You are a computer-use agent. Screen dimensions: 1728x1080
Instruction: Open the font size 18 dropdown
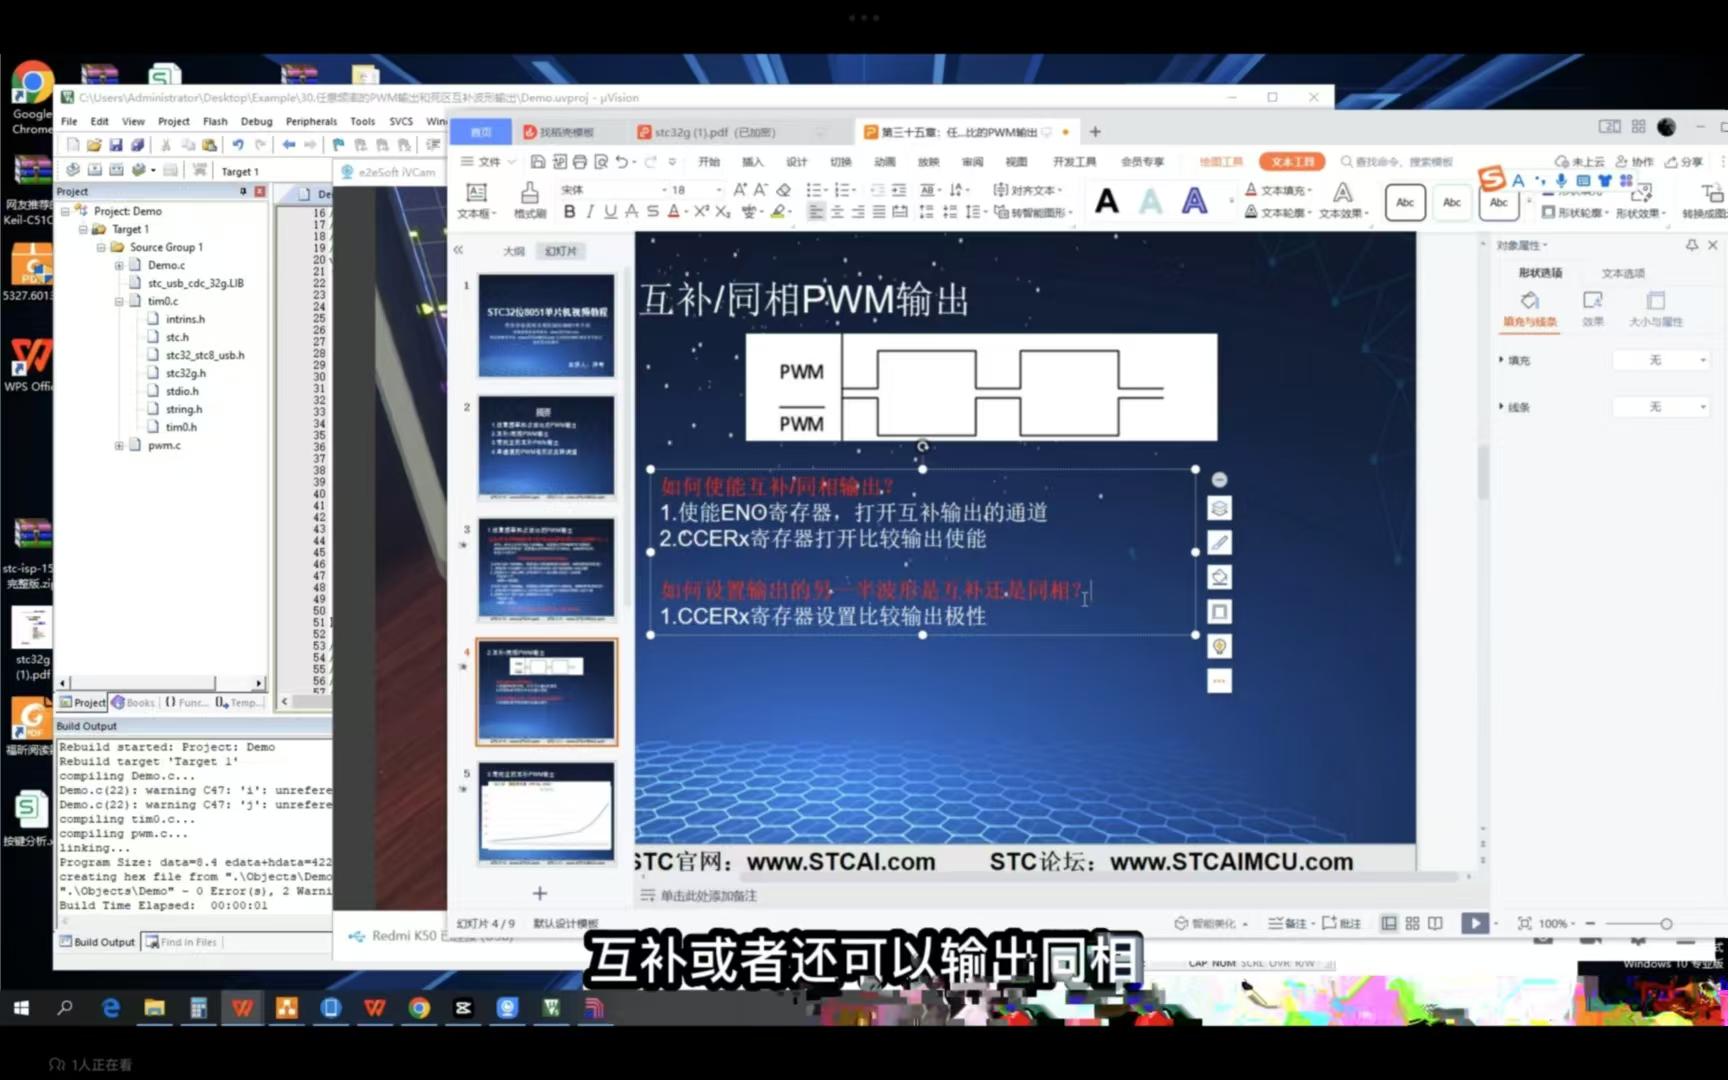[718, 189]
